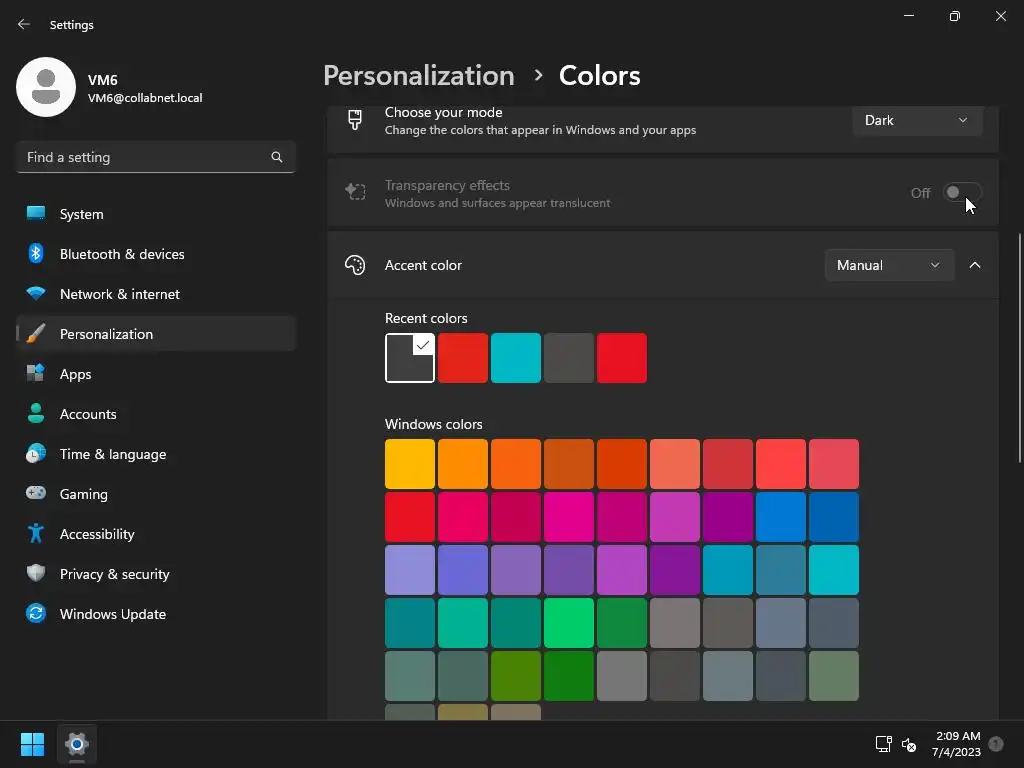
Task: Open the Manual accent color dropdown
Action: [889, 265]
